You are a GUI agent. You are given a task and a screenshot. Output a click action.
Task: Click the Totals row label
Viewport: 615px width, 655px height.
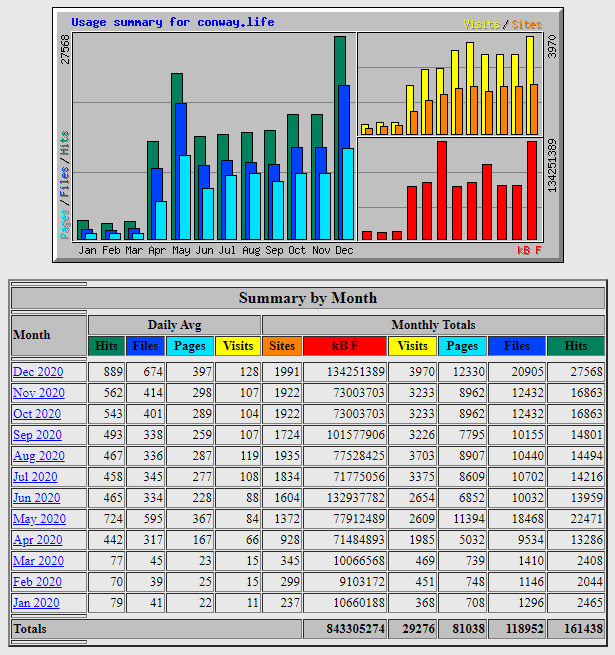pyautogui.click(x=30, y=629)
